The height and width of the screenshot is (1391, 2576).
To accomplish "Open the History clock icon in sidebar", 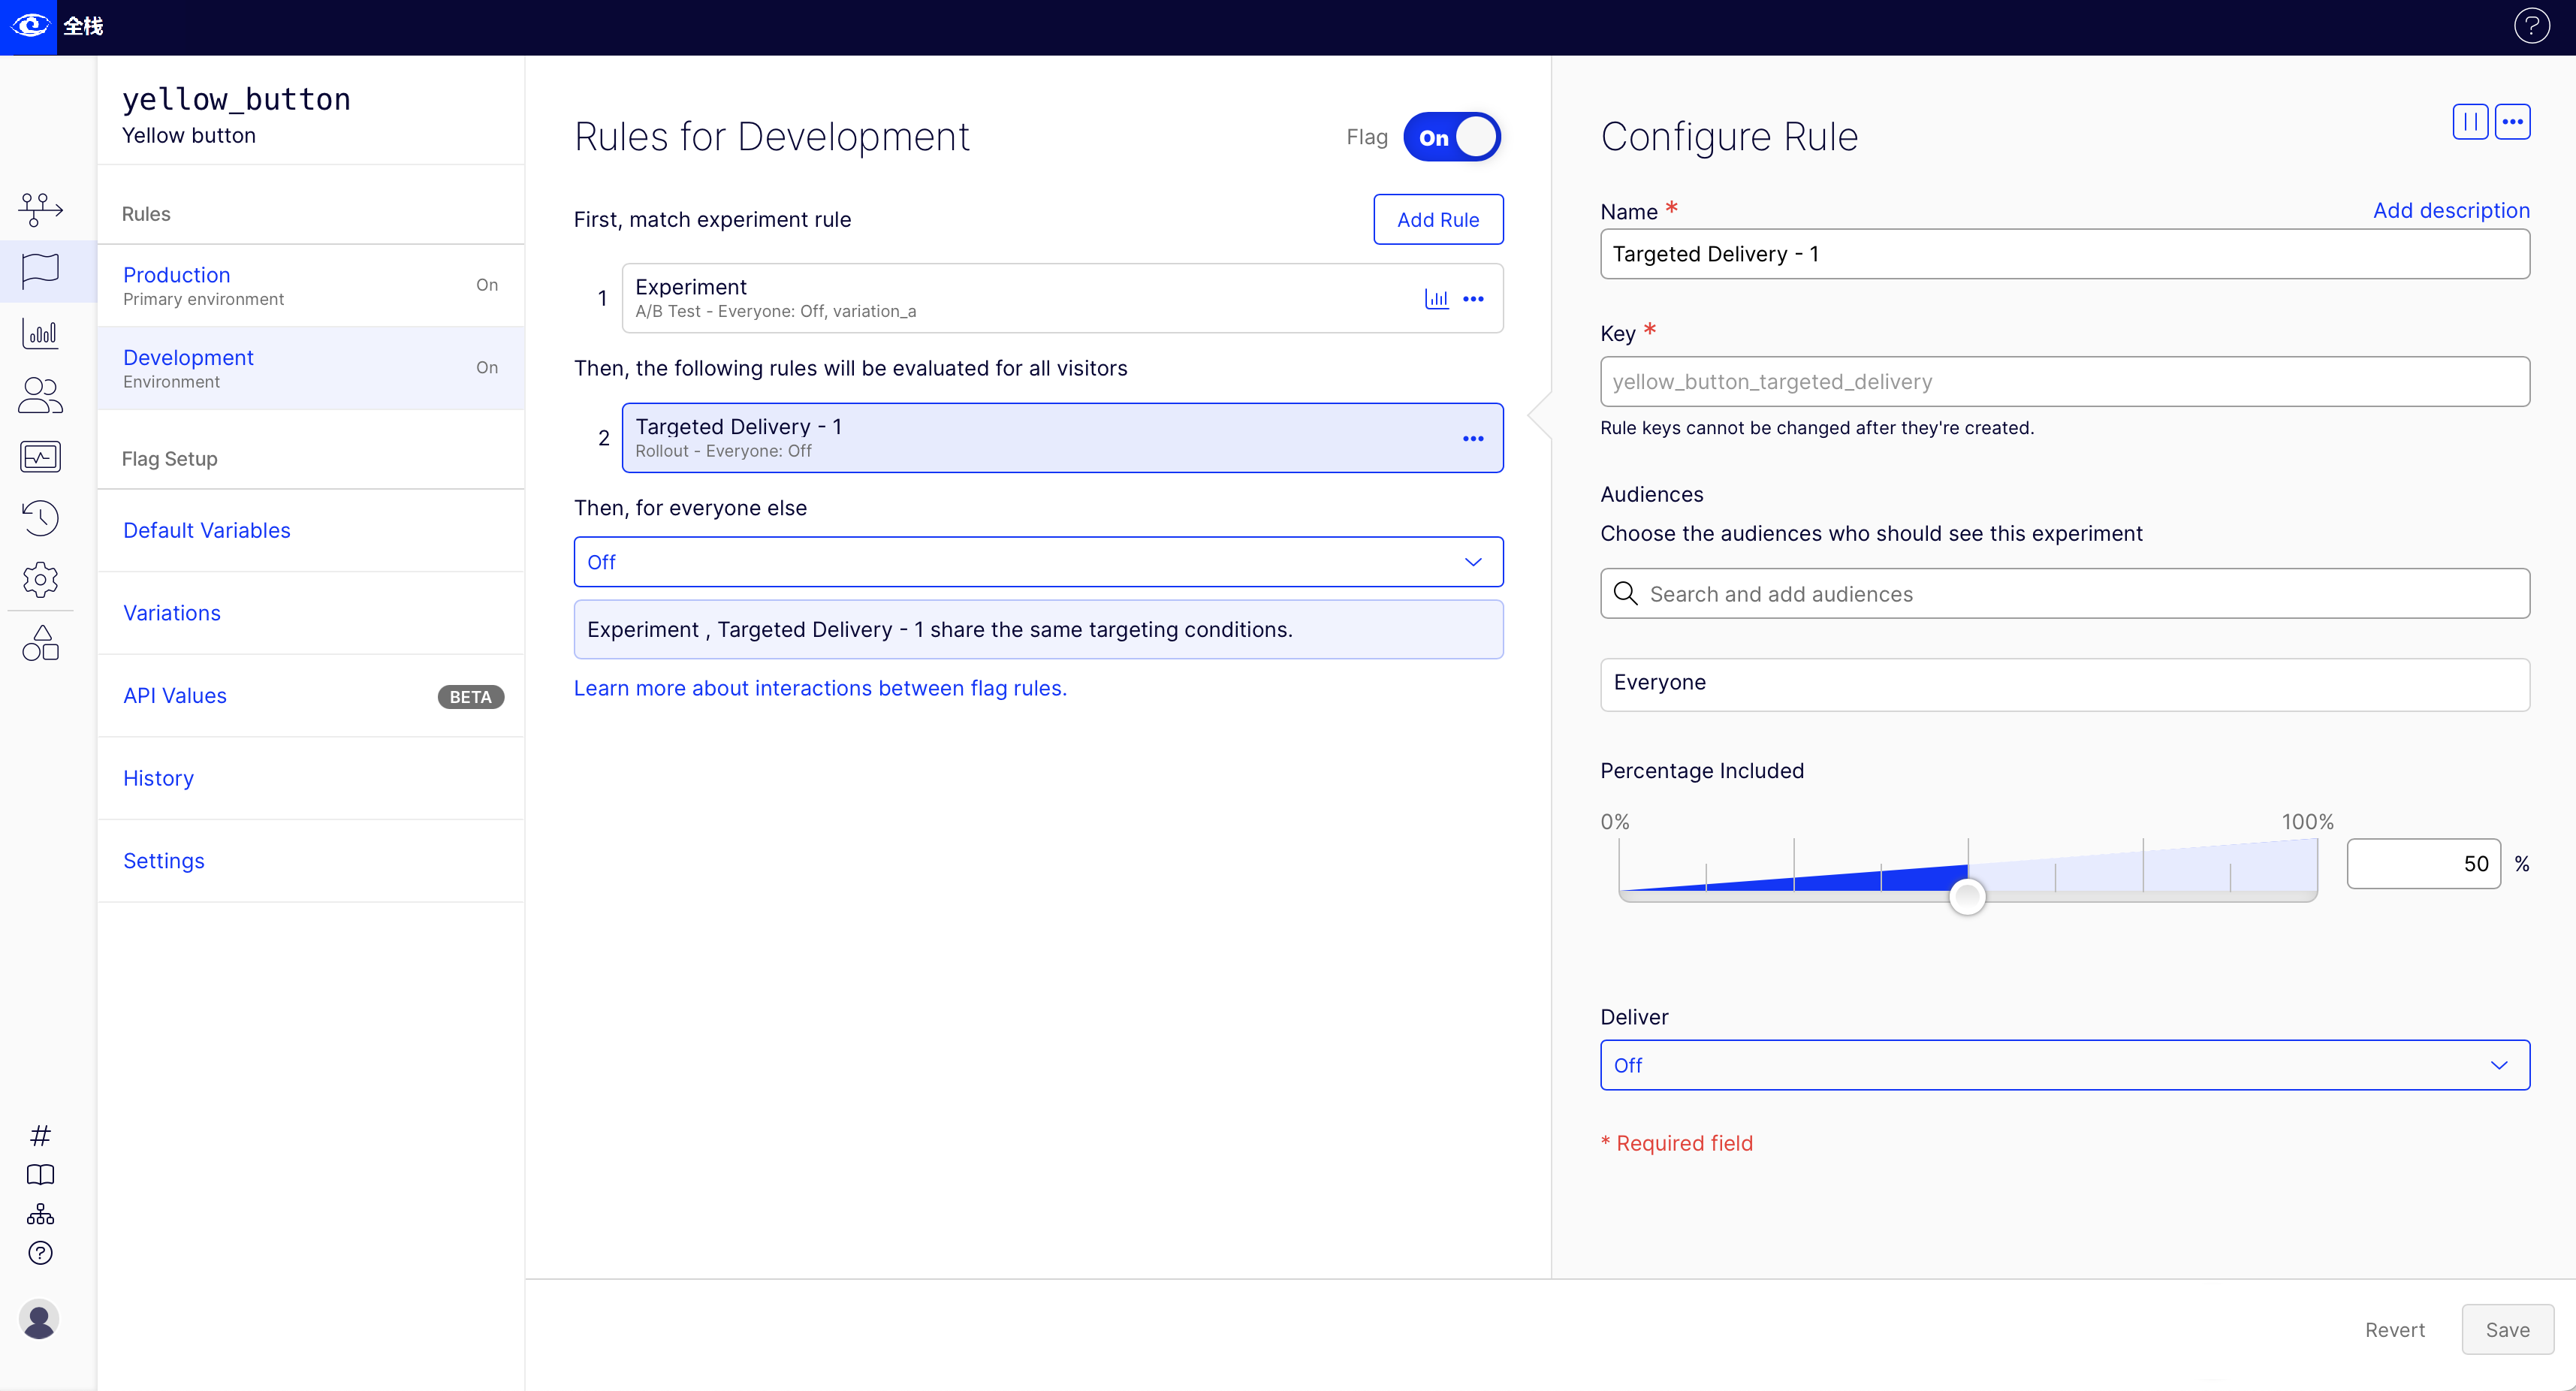I will pyautogui.click(x=40, y=517).
